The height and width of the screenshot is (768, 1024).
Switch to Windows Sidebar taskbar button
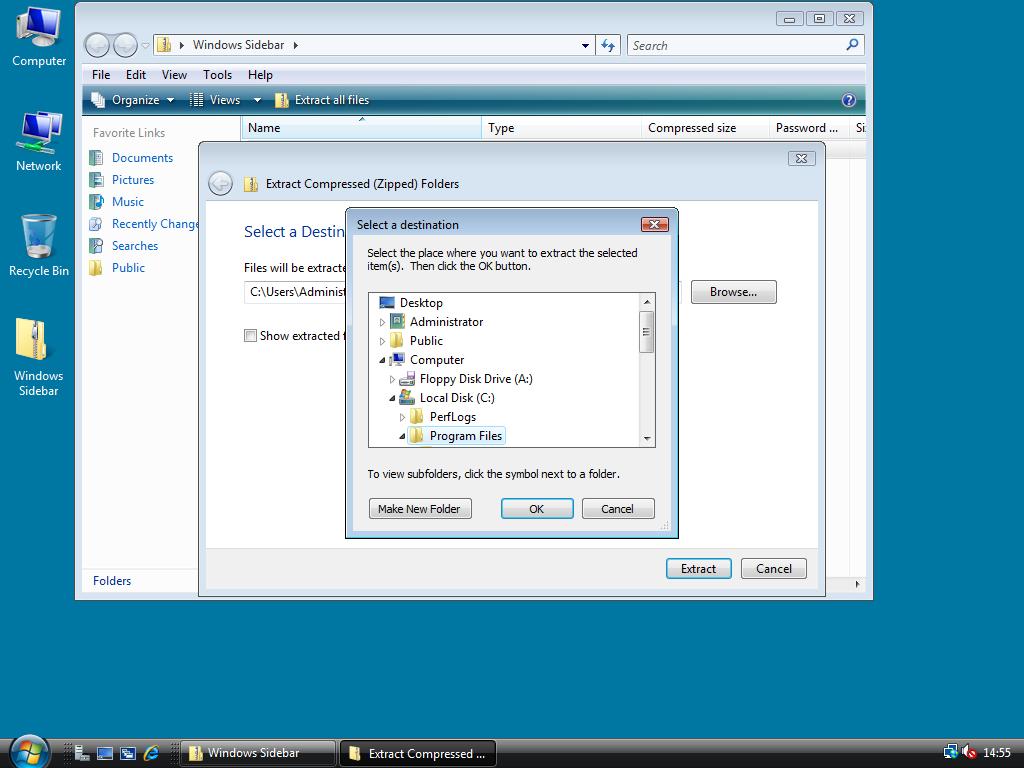257,753
